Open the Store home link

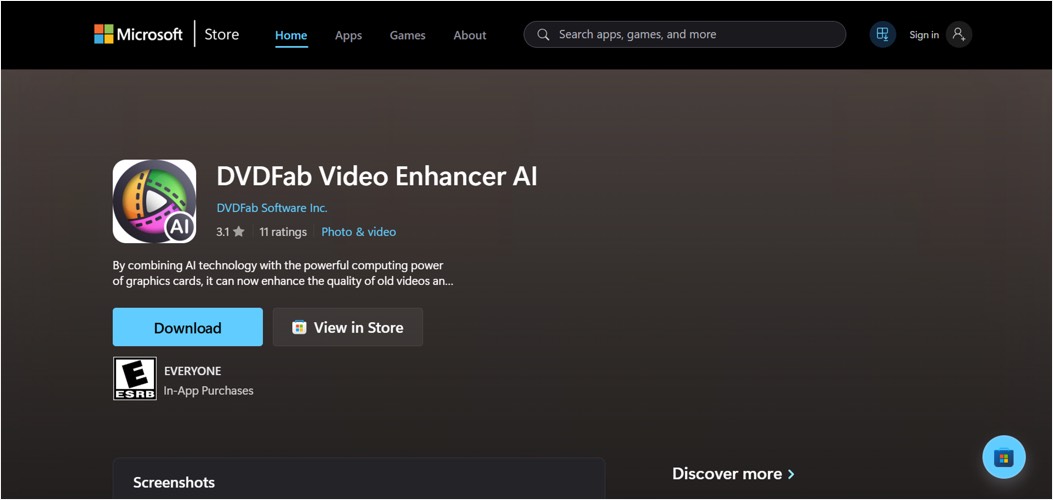tap(222, 34)
